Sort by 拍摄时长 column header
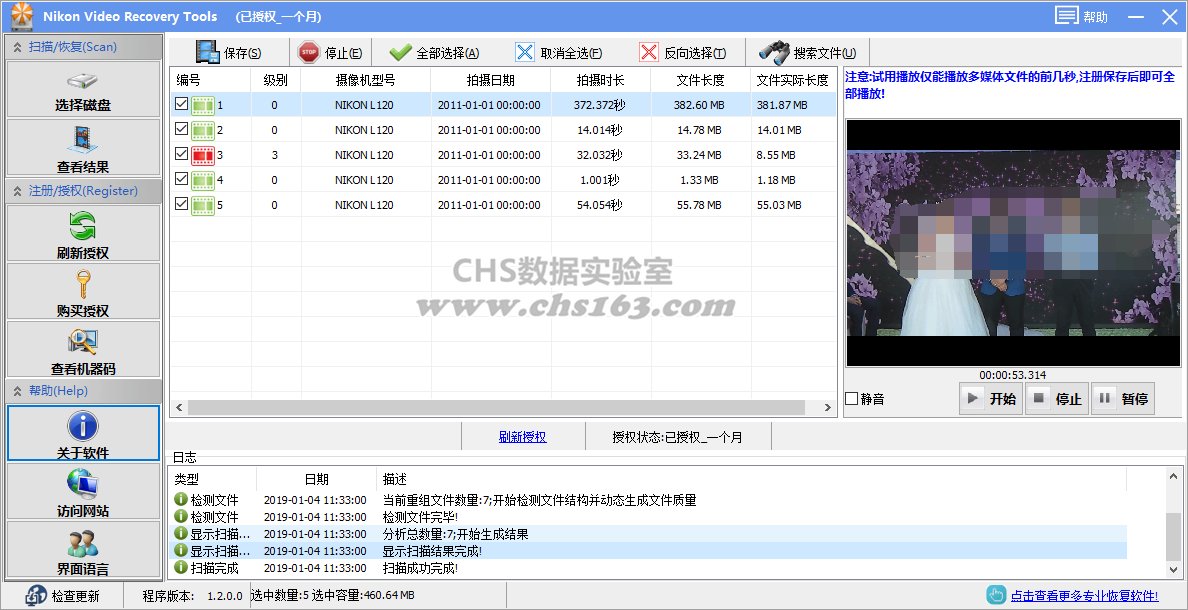The image size is (1188, 610). click(600, 80)
